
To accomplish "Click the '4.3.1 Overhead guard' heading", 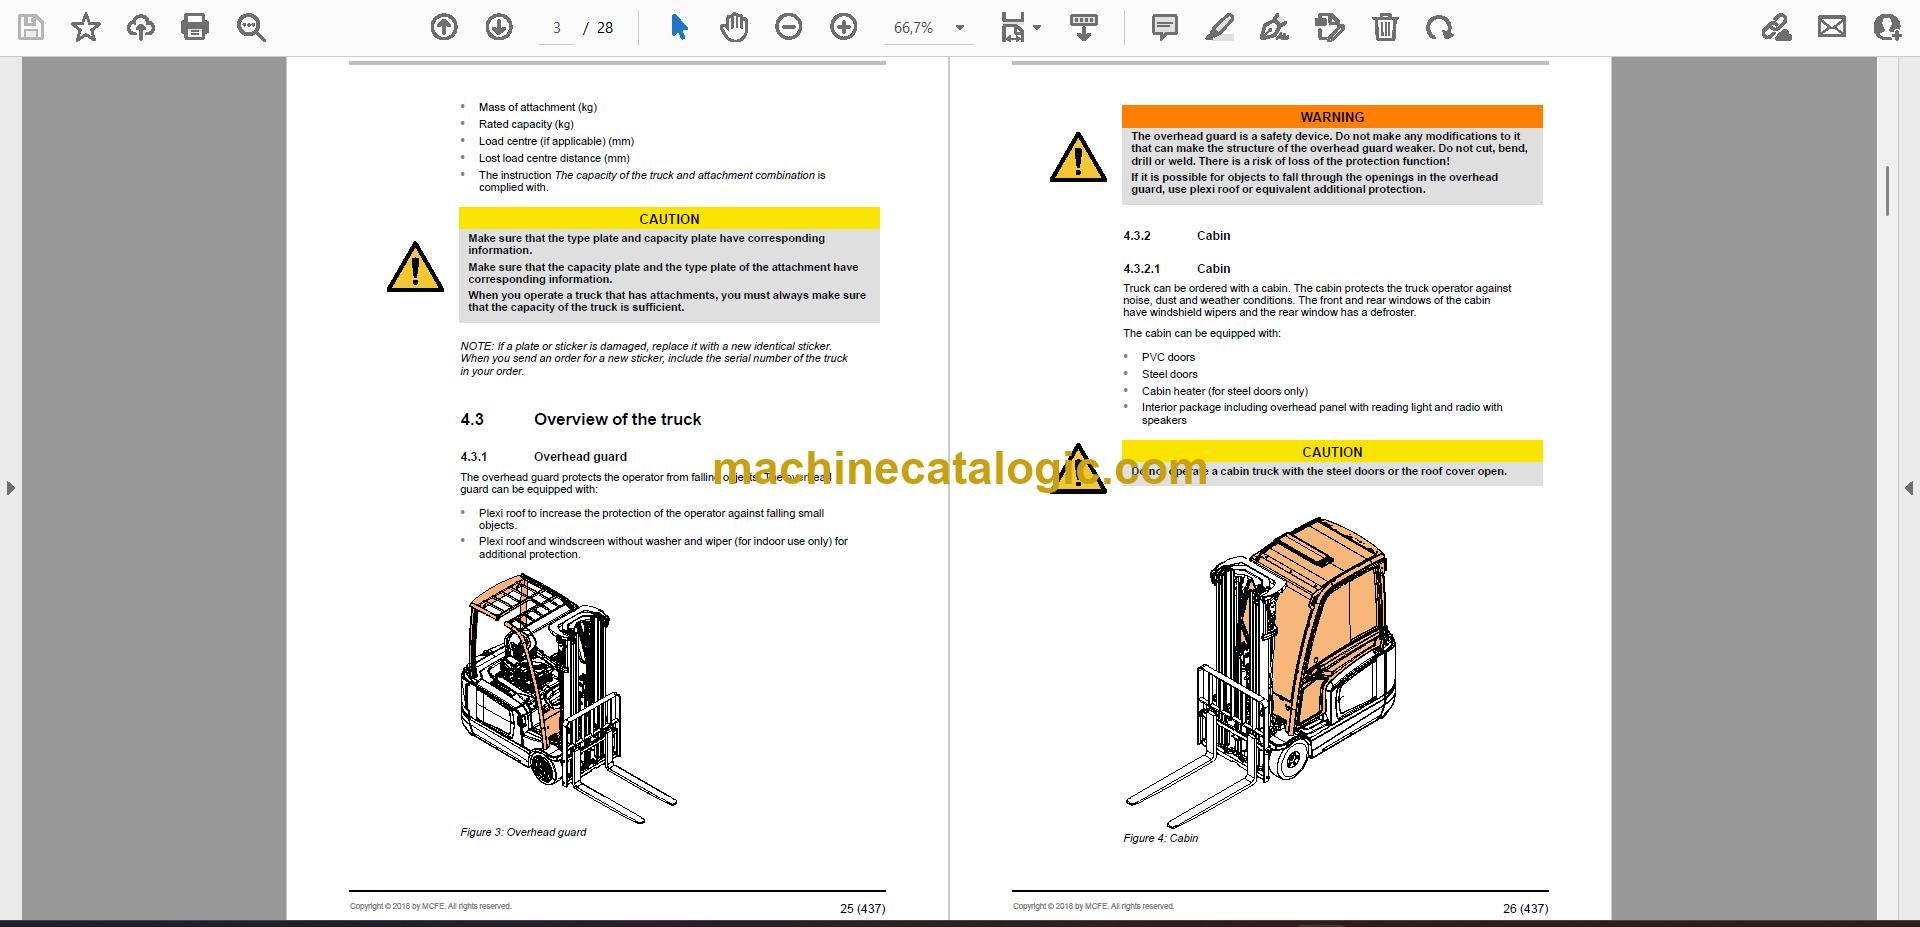I will point(543,457).
